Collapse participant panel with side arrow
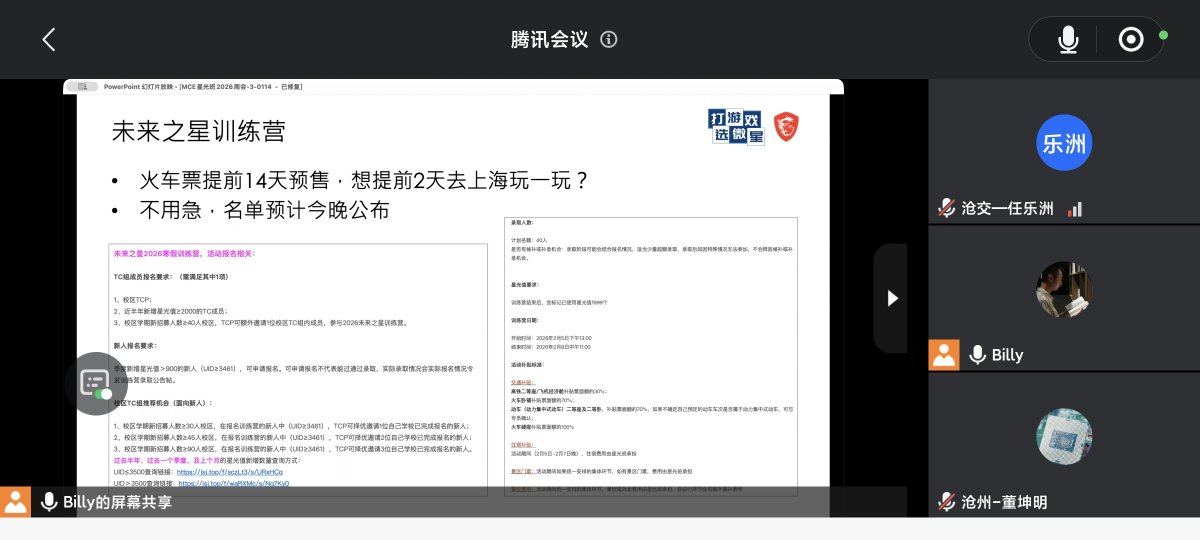This screenshot has width=1200, height=540. coord(891,298)
